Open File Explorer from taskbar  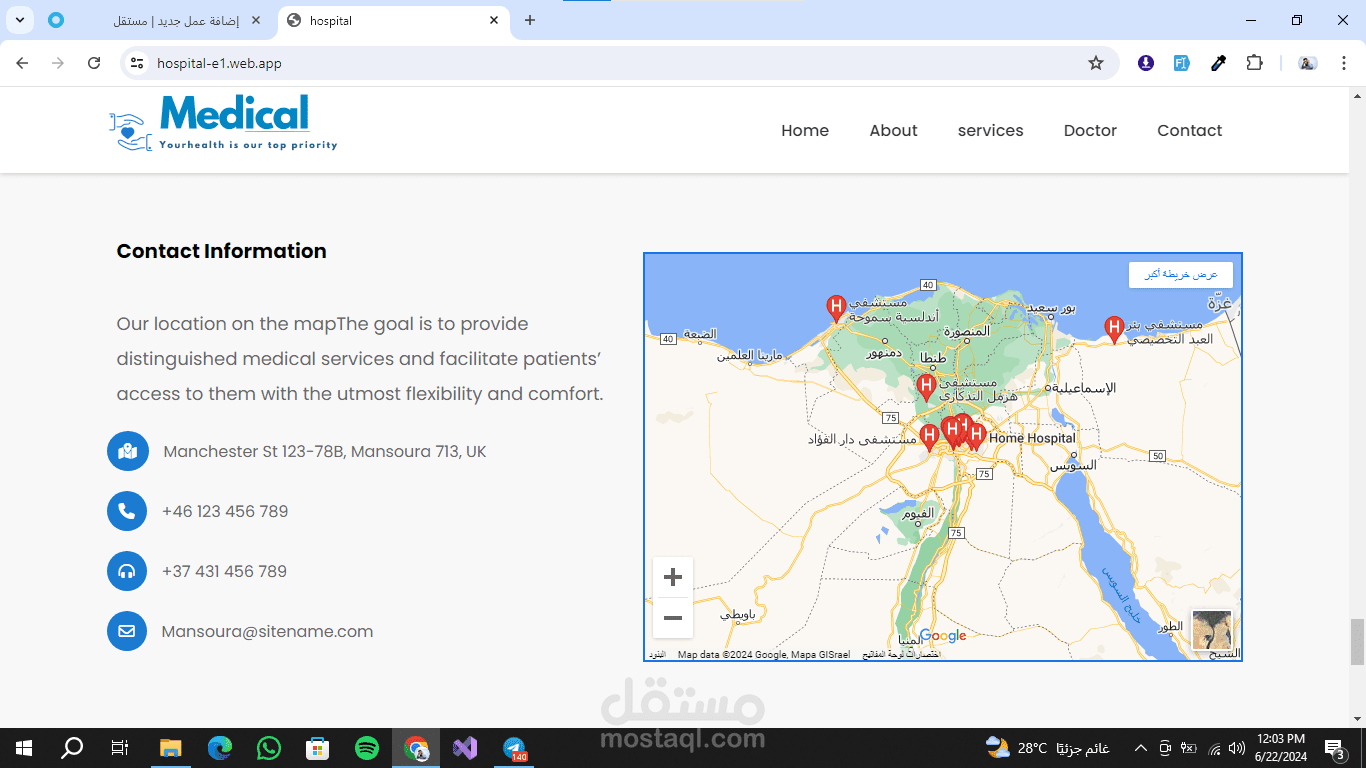pyautogui.click(x=171, y=748)
